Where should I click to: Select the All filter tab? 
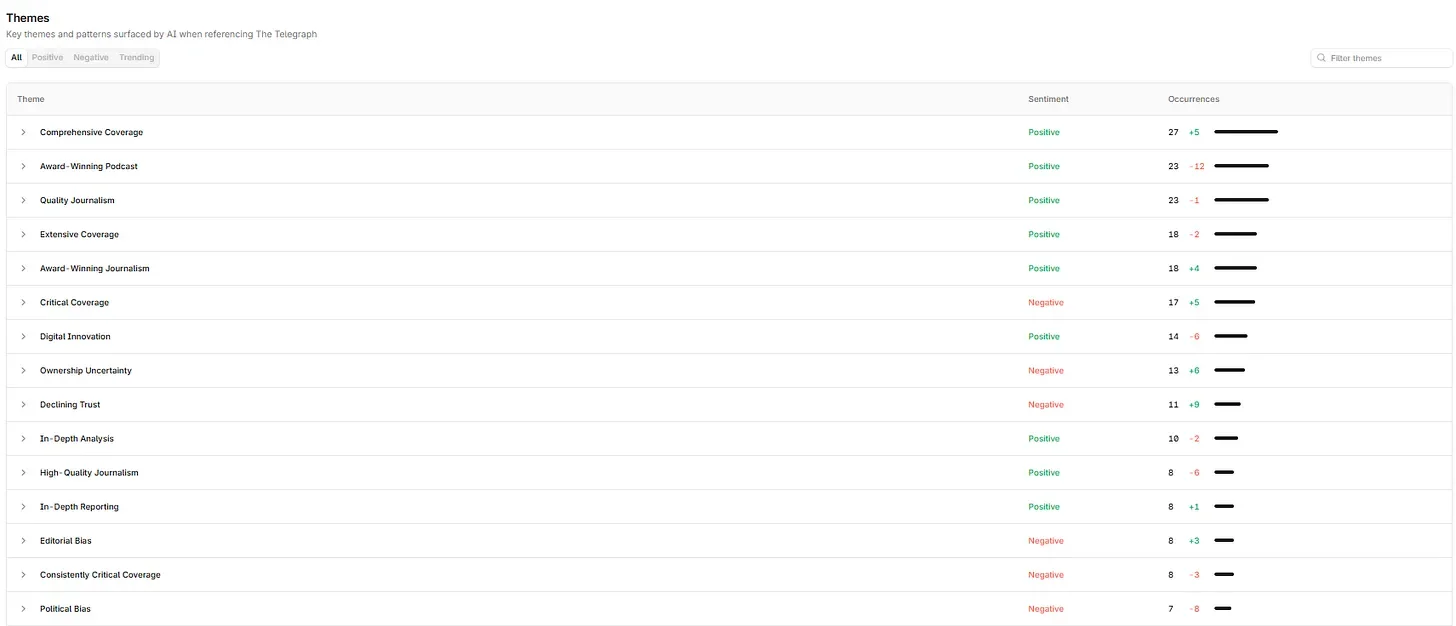(16, 58)
